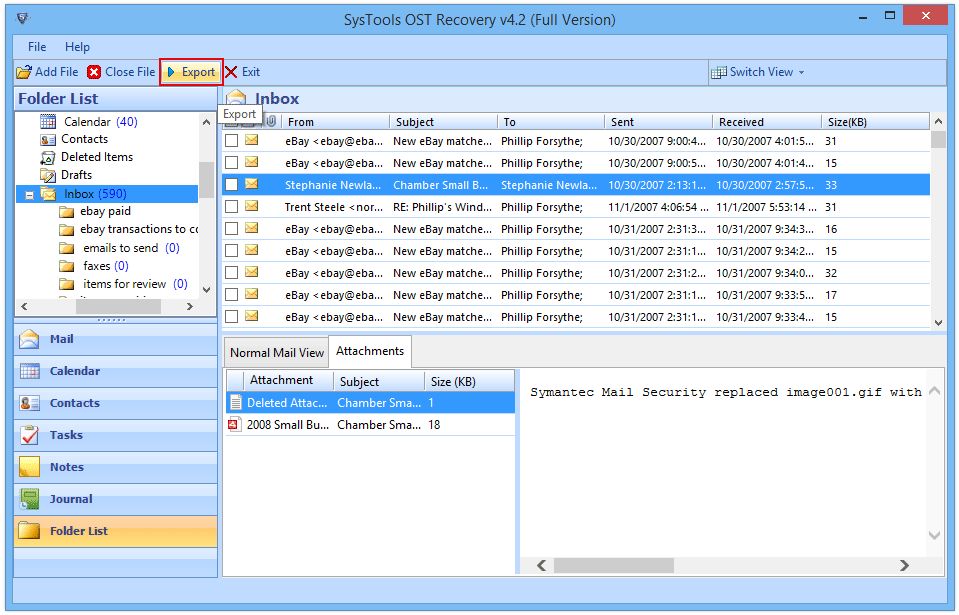Switch to the Calendar navigation section

pos(115,371)
